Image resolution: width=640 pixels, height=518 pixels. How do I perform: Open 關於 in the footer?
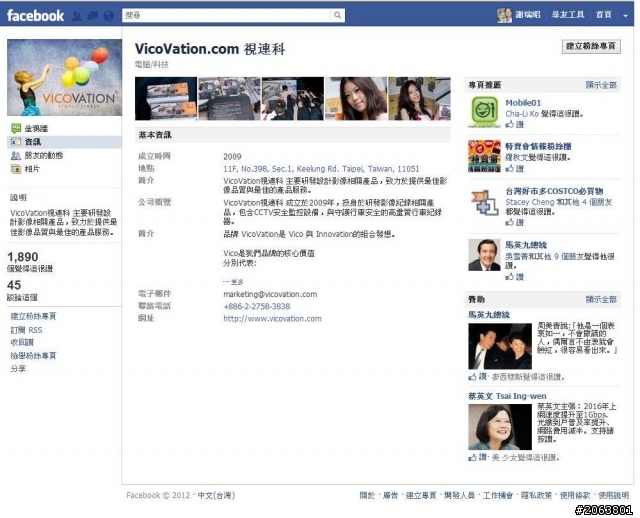367,495
